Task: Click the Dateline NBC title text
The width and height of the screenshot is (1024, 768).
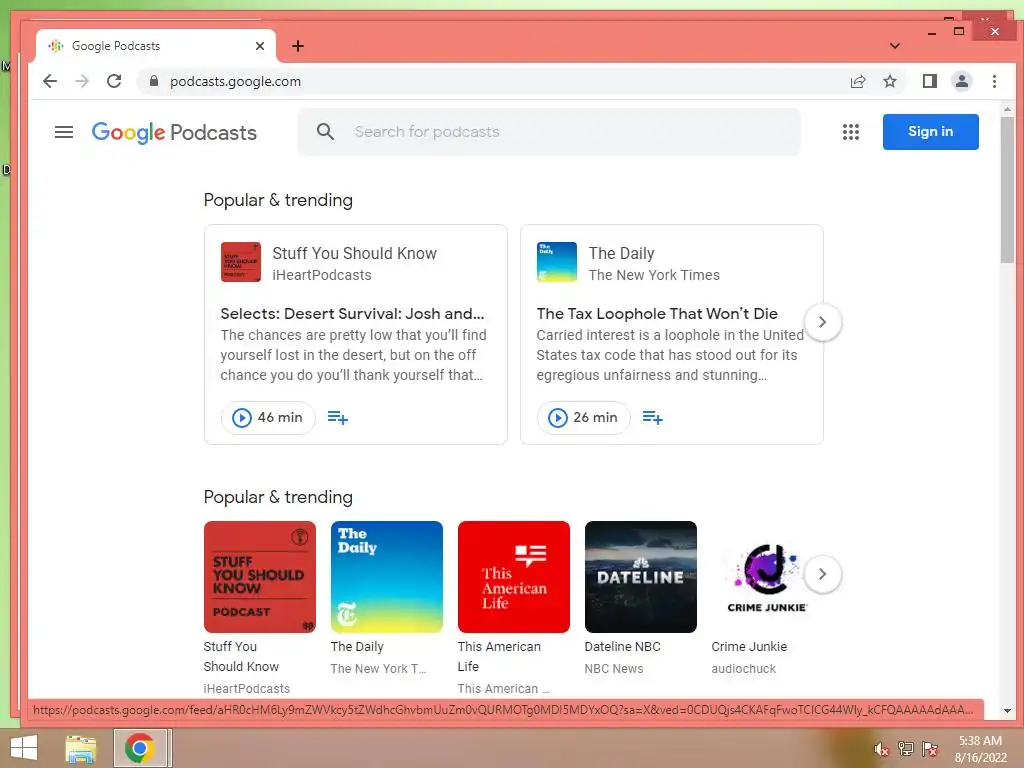Action: [x=622, y=647]
